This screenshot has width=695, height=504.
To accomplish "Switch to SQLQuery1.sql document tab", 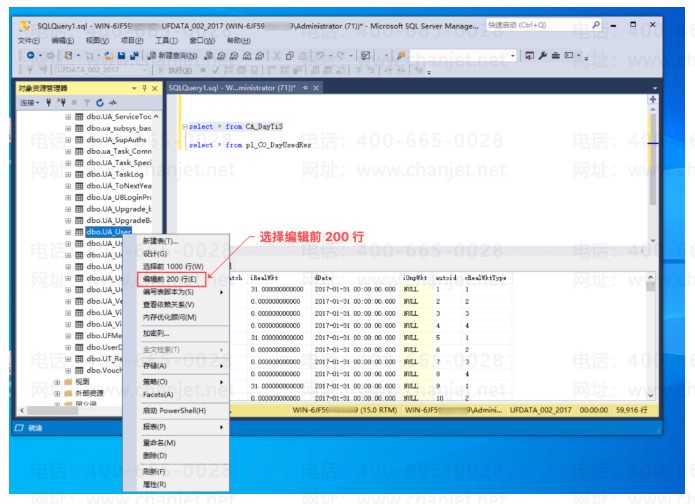I will 232,88.
